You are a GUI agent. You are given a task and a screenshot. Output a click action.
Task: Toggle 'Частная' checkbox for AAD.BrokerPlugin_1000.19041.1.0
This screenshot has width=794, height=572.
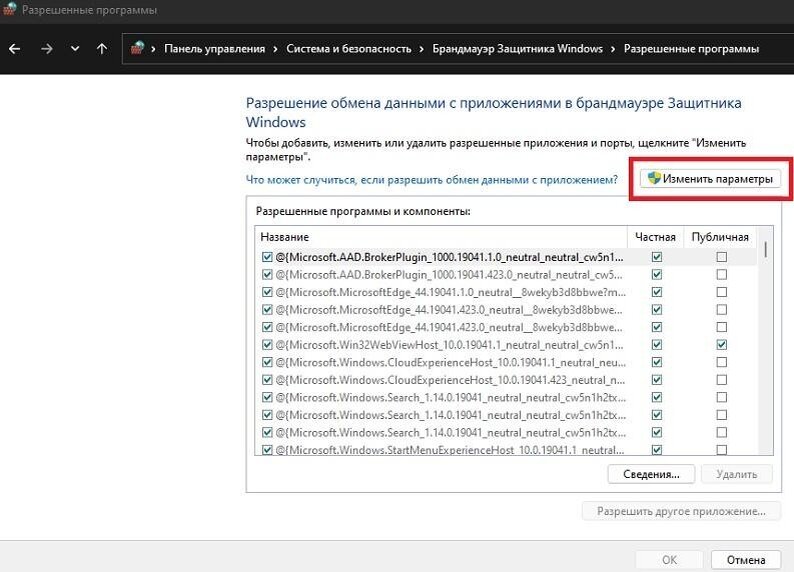(657, 257)
